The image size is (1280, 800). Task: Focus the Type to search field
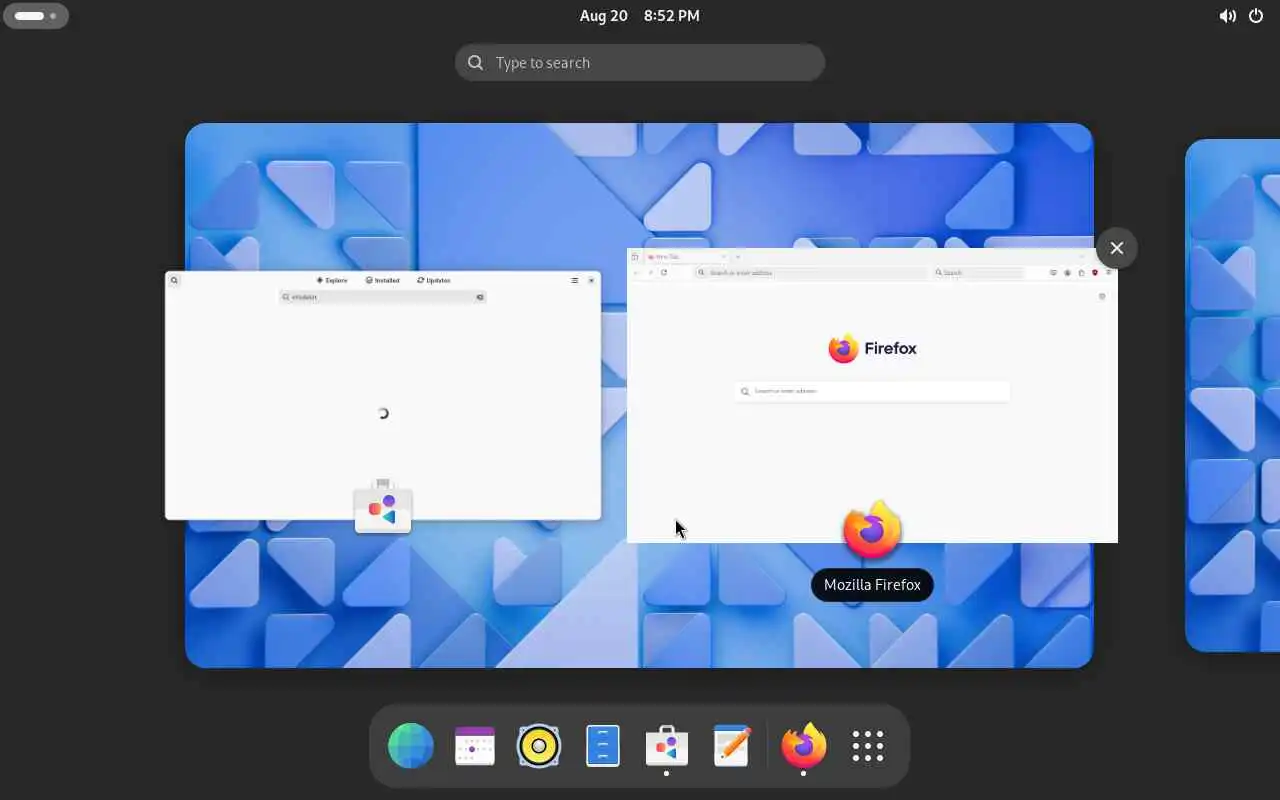pyautogui.click(x=640, y=62)
